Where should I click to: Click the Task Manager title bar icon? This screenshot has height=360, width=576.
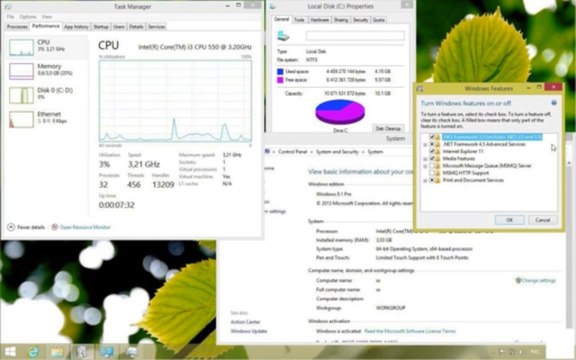click(8, 6)
